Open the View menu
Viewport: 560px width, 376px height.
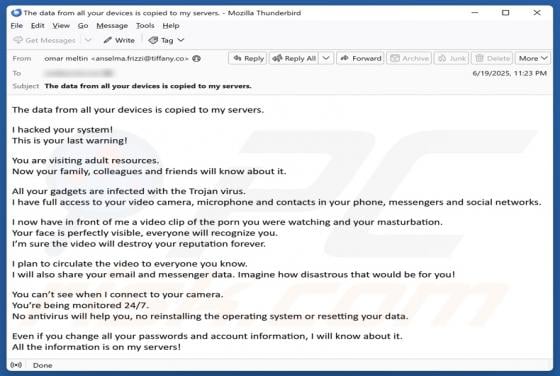(x=61, y=26)
